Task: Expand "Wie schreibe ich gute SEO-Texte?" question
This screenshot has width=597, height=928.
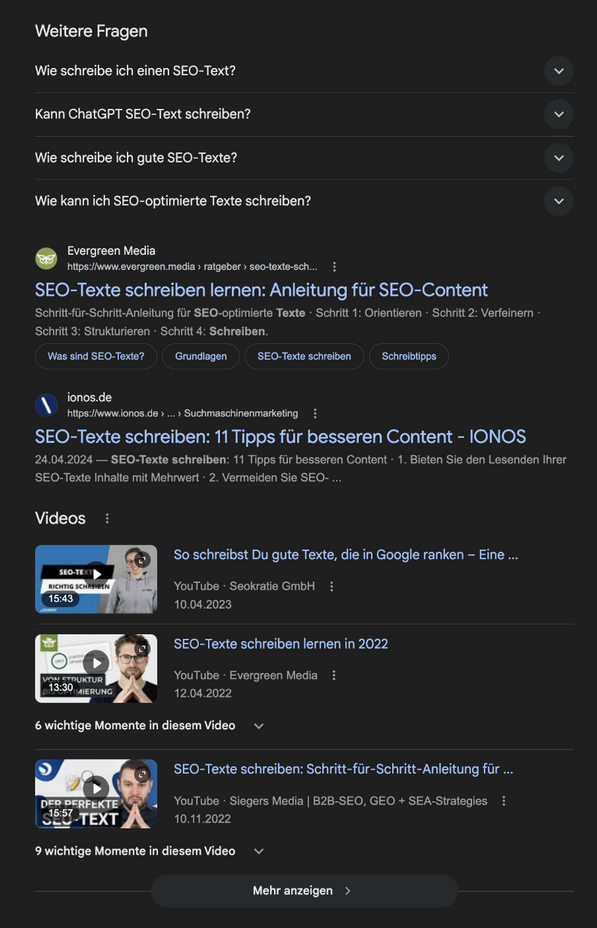Action: point(304,158)
